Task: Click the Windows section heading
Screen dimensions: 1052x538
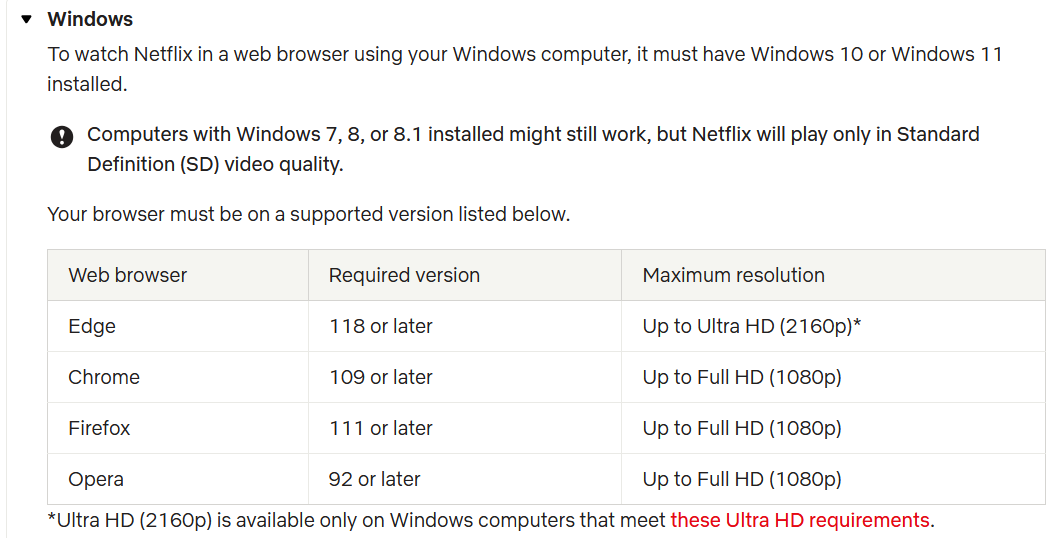Action: coord(90,19)
